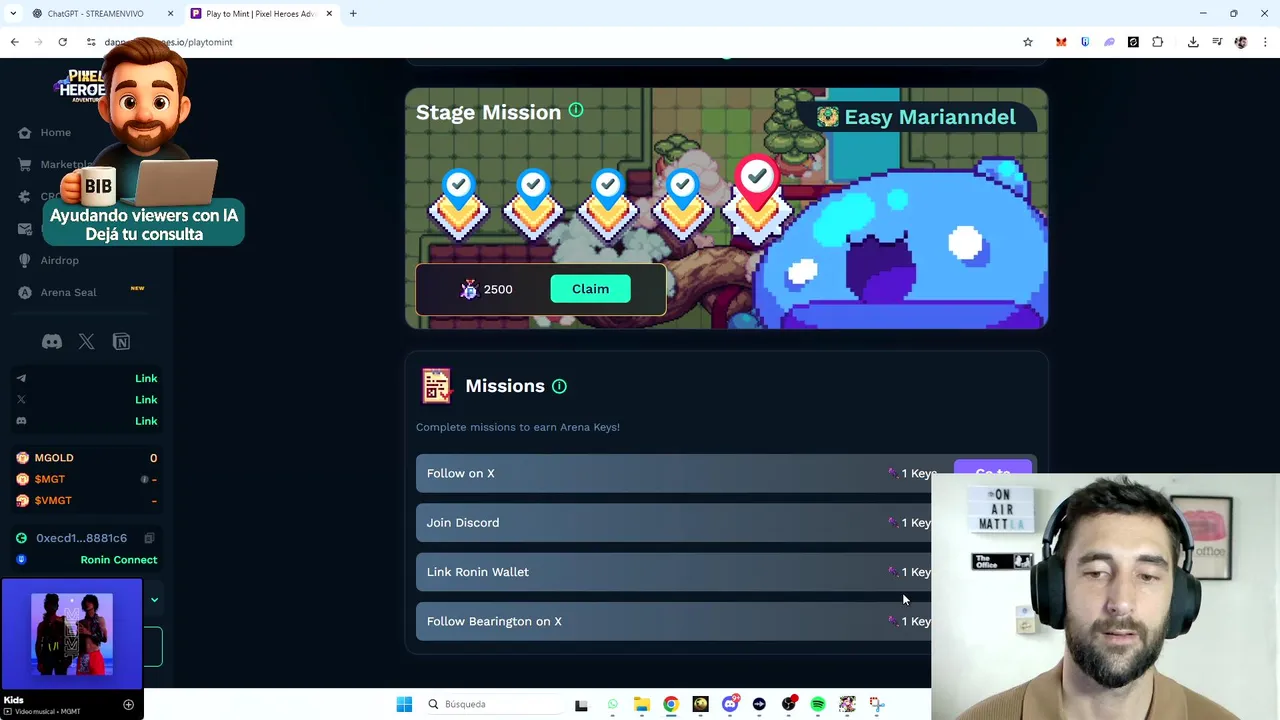Screen dimensions: 1280x720
Task: Open Google Chrome from the taskbar
Action: (x=671, y=704)
